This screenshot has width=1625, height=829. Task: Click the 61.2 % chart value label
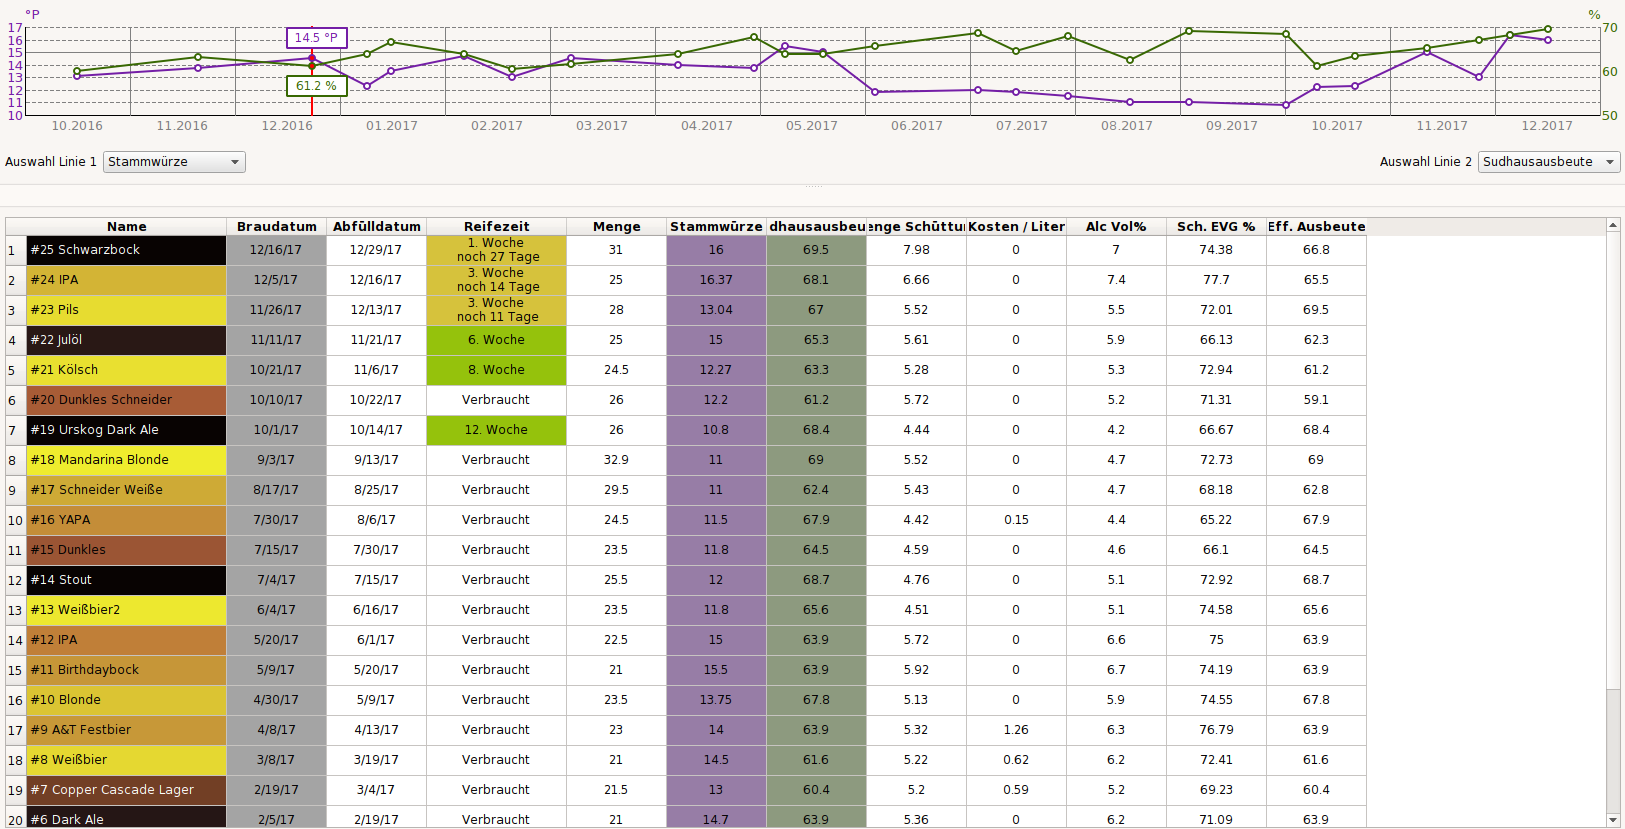pyautogui.click(x=316, y=86)
